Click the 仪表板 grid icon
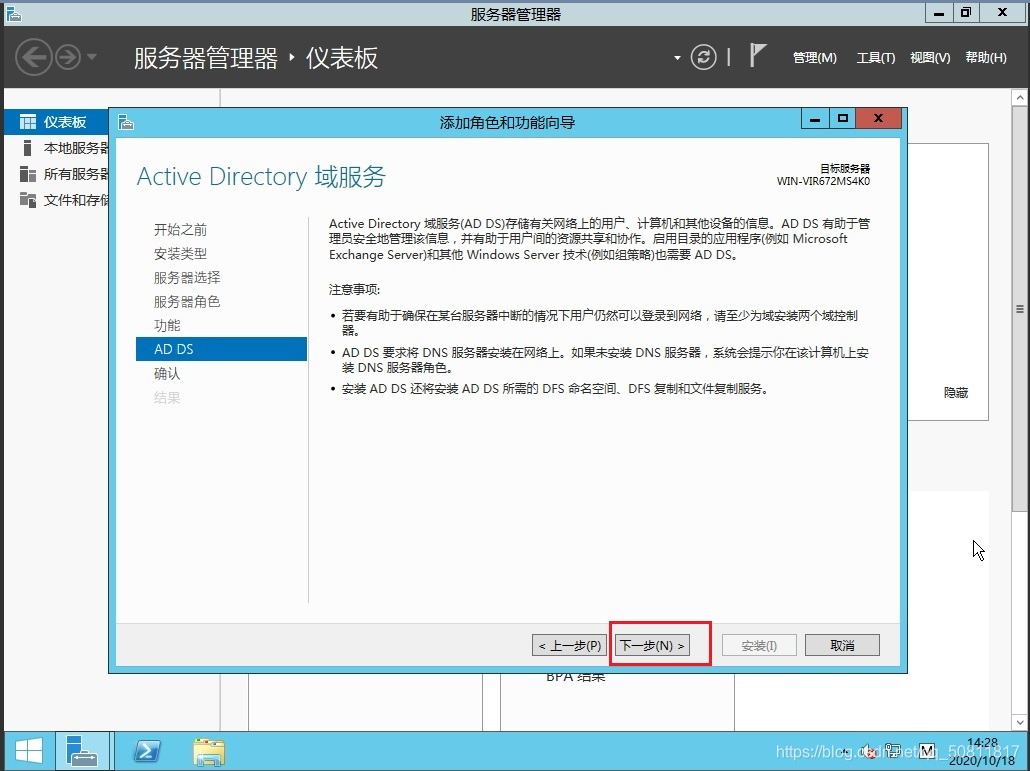This screenshot has width=1030, height=771. [28, 121]
